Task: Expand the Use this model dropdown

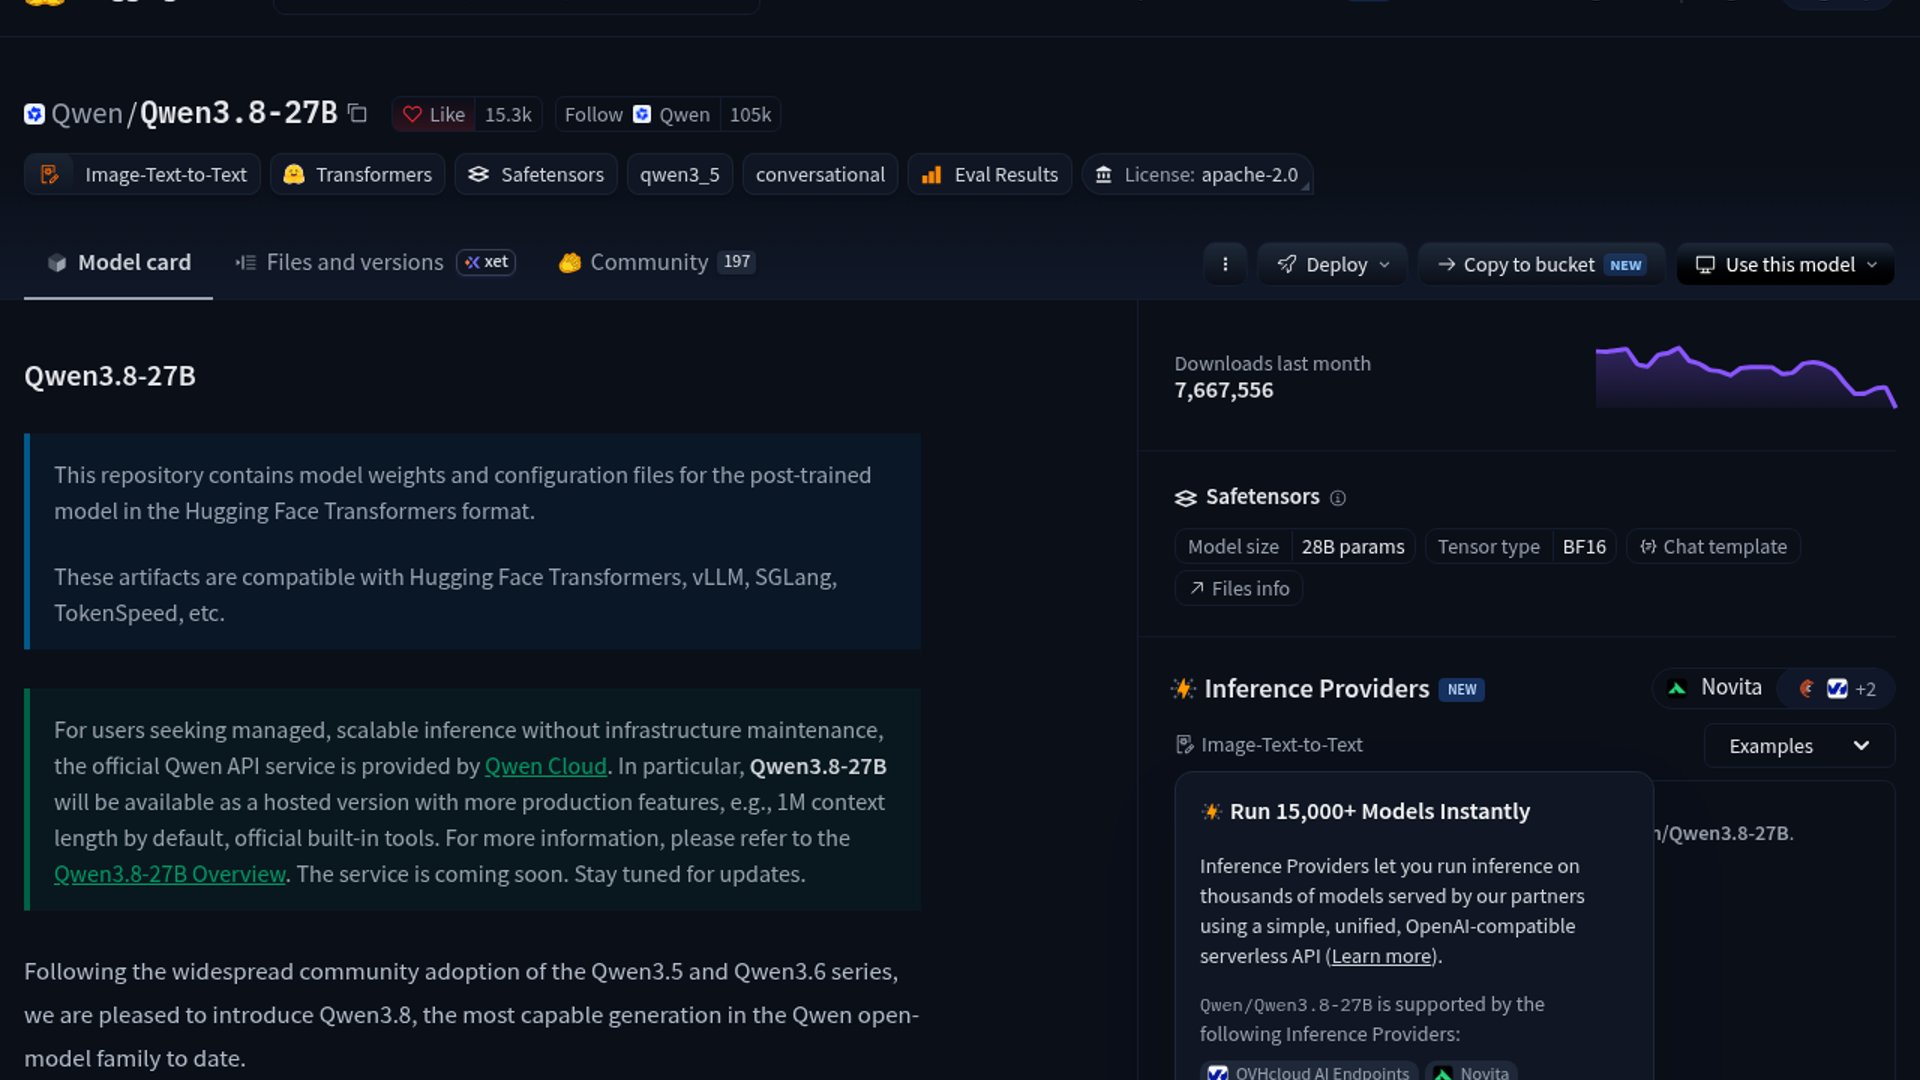Action: (1785, 265)
